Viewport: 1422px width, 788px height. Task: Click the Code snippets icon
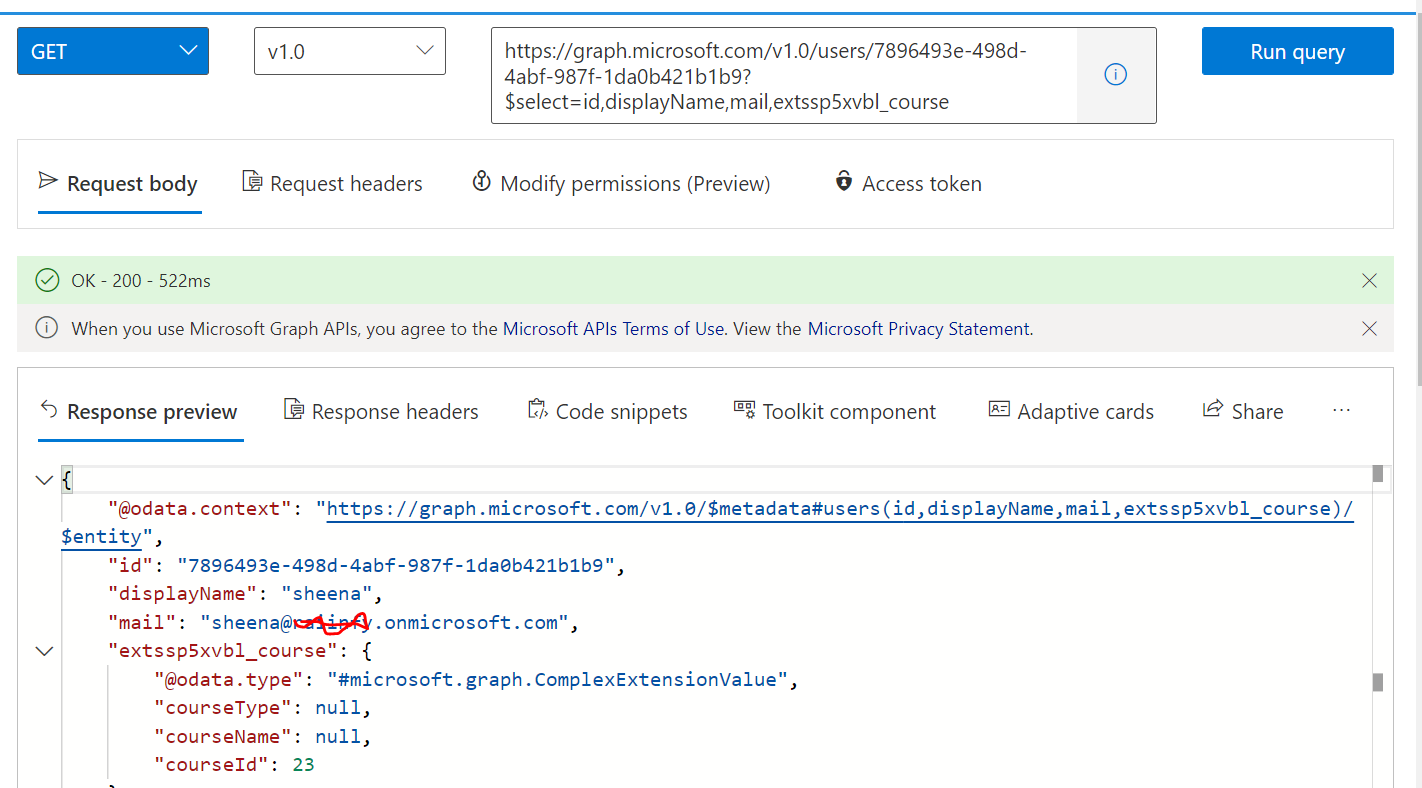(537, 408)
